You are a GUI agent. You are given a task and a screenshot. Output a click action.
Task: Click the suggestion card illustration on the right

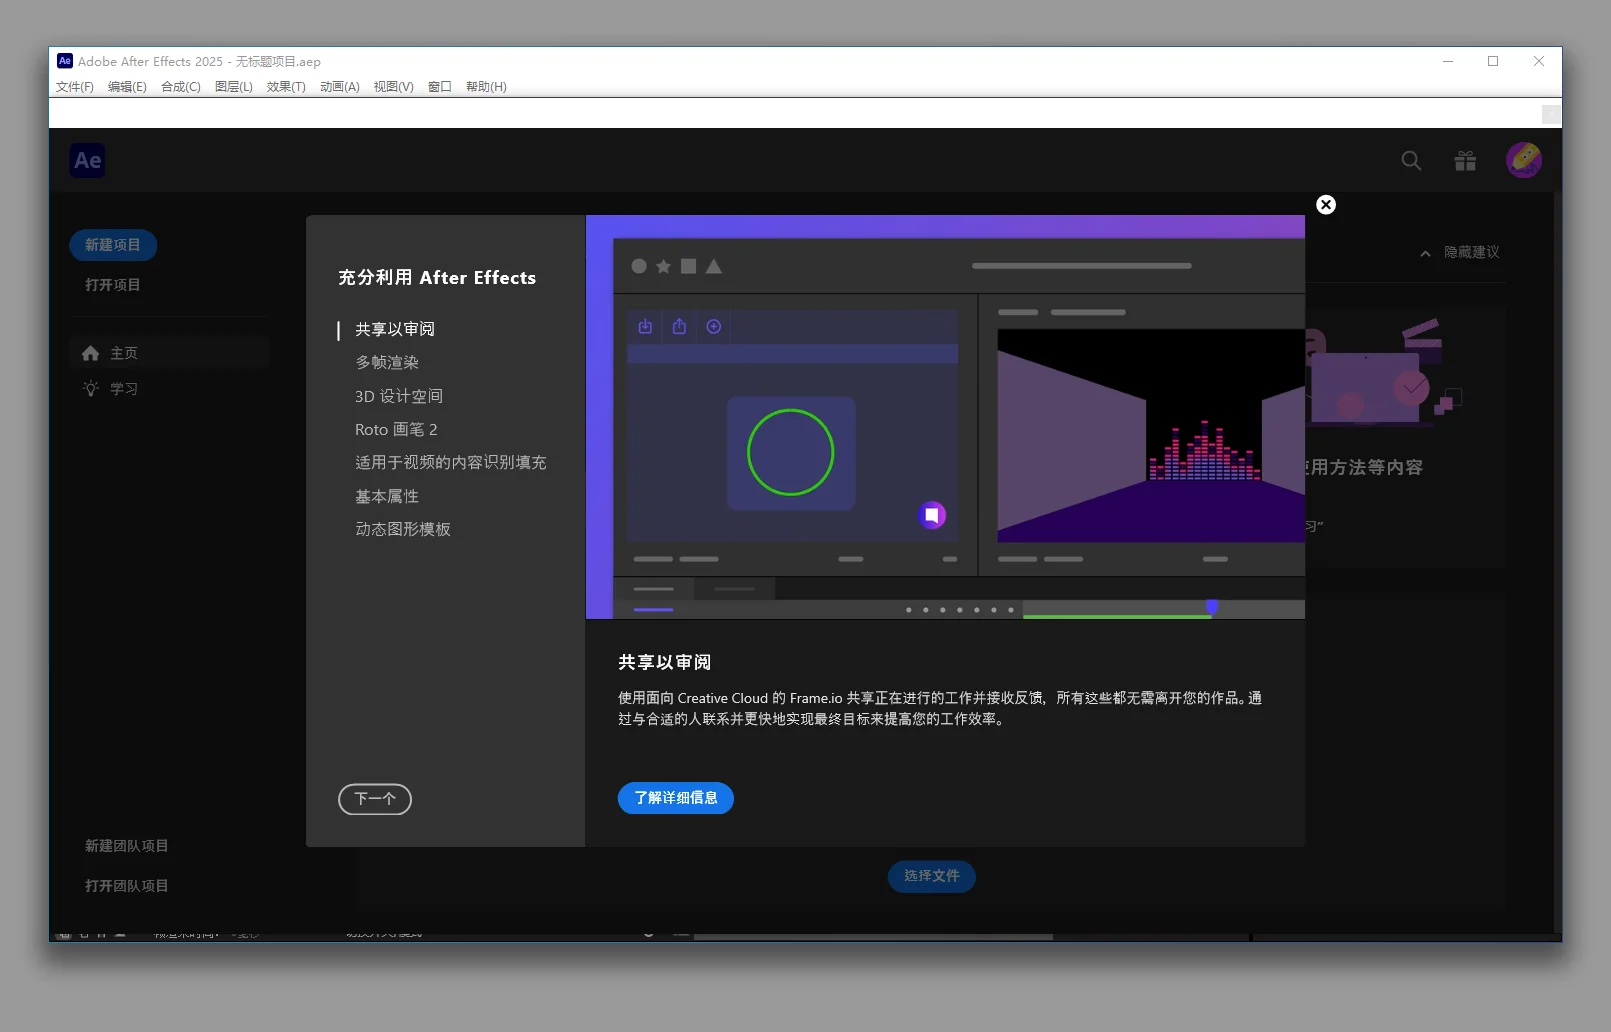pos(1385,372)
